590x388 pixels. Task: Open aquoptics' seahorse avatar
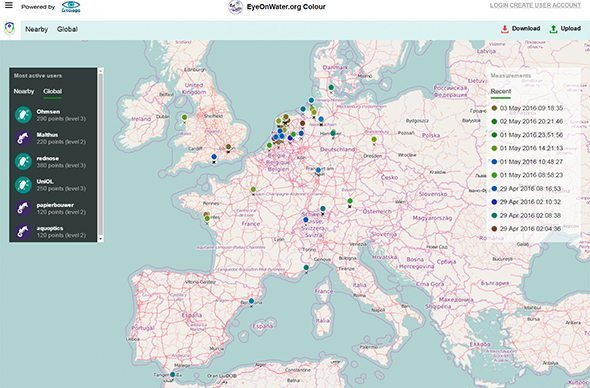pos(23,231)
